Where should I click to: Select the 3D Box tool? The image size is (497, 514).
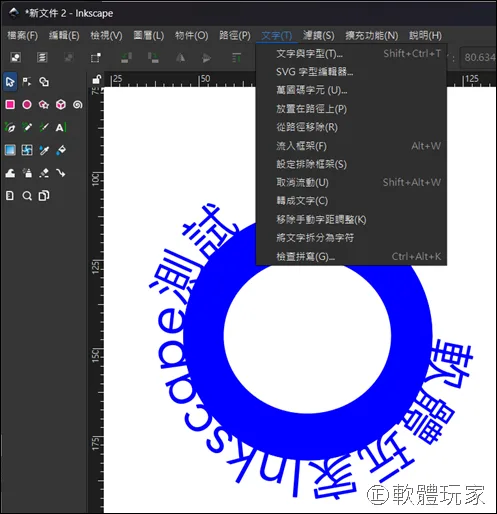point(61,105)
